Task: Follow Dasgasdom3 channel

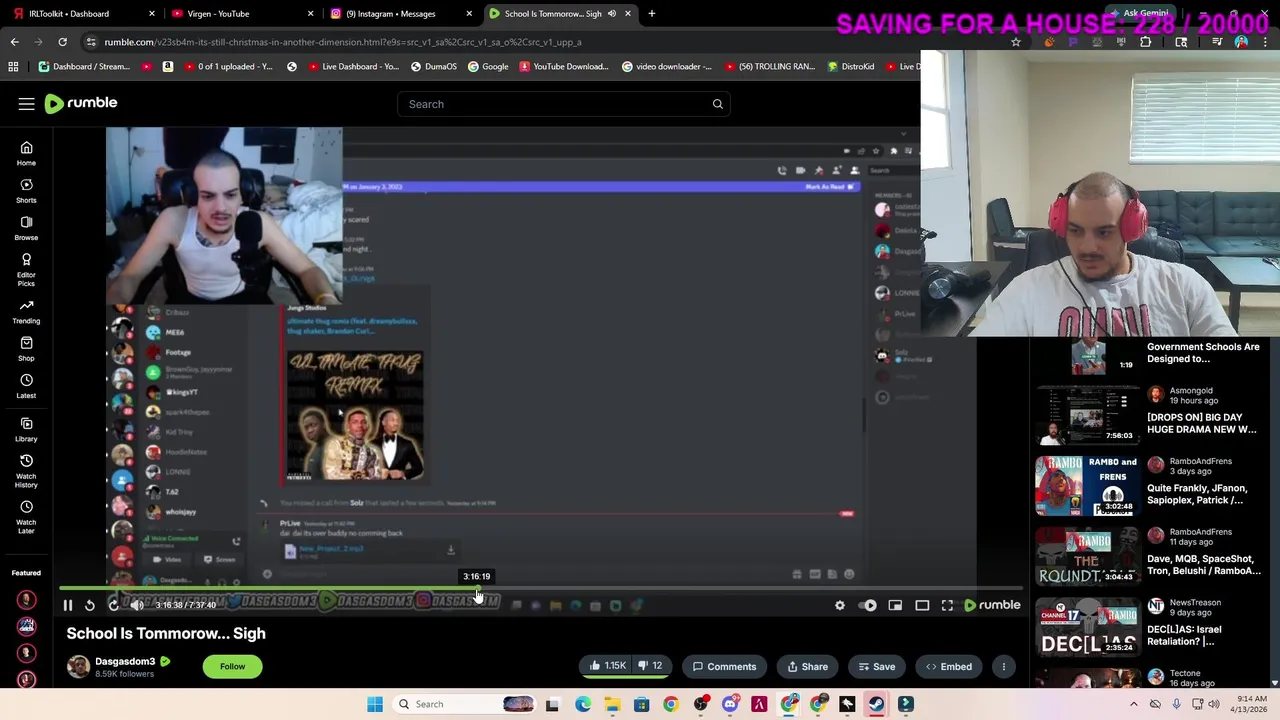Action: pyautogui.click(x=232, y=666)
